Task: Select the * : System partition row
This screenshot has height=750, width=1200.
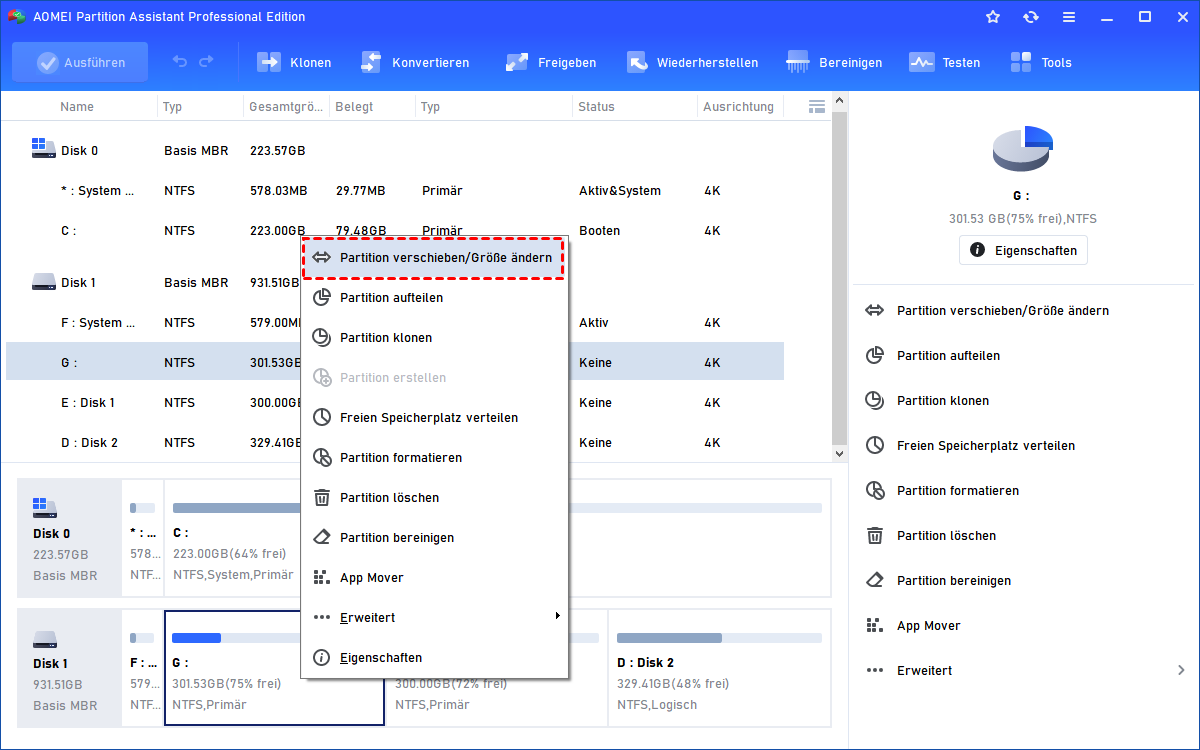Action: coord(394,191)
